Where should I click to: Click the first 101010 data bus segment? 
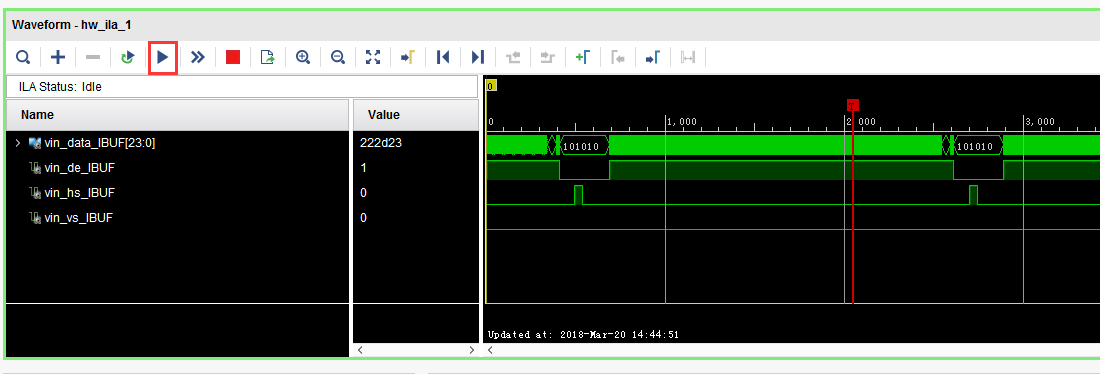point(584,146)
